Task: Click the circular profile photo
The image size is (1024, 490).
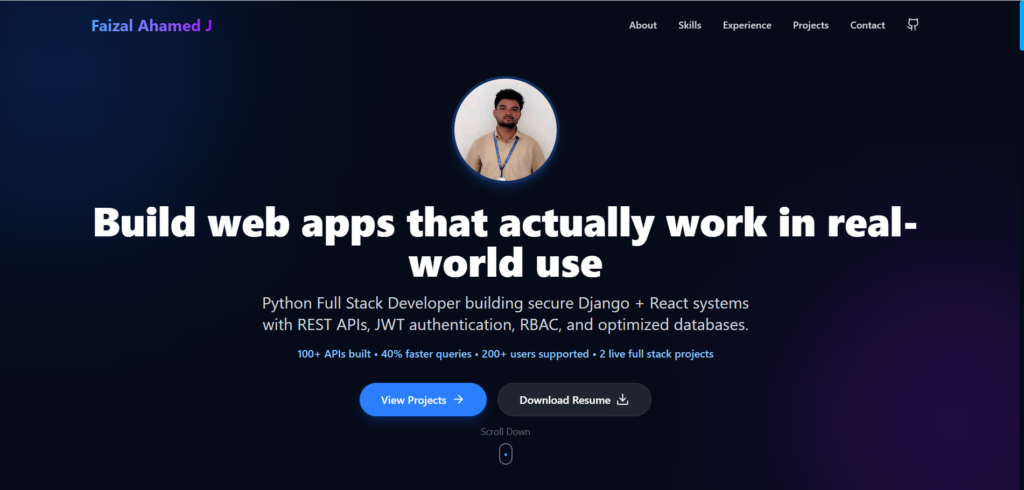Action: click(x=505, y=129)
